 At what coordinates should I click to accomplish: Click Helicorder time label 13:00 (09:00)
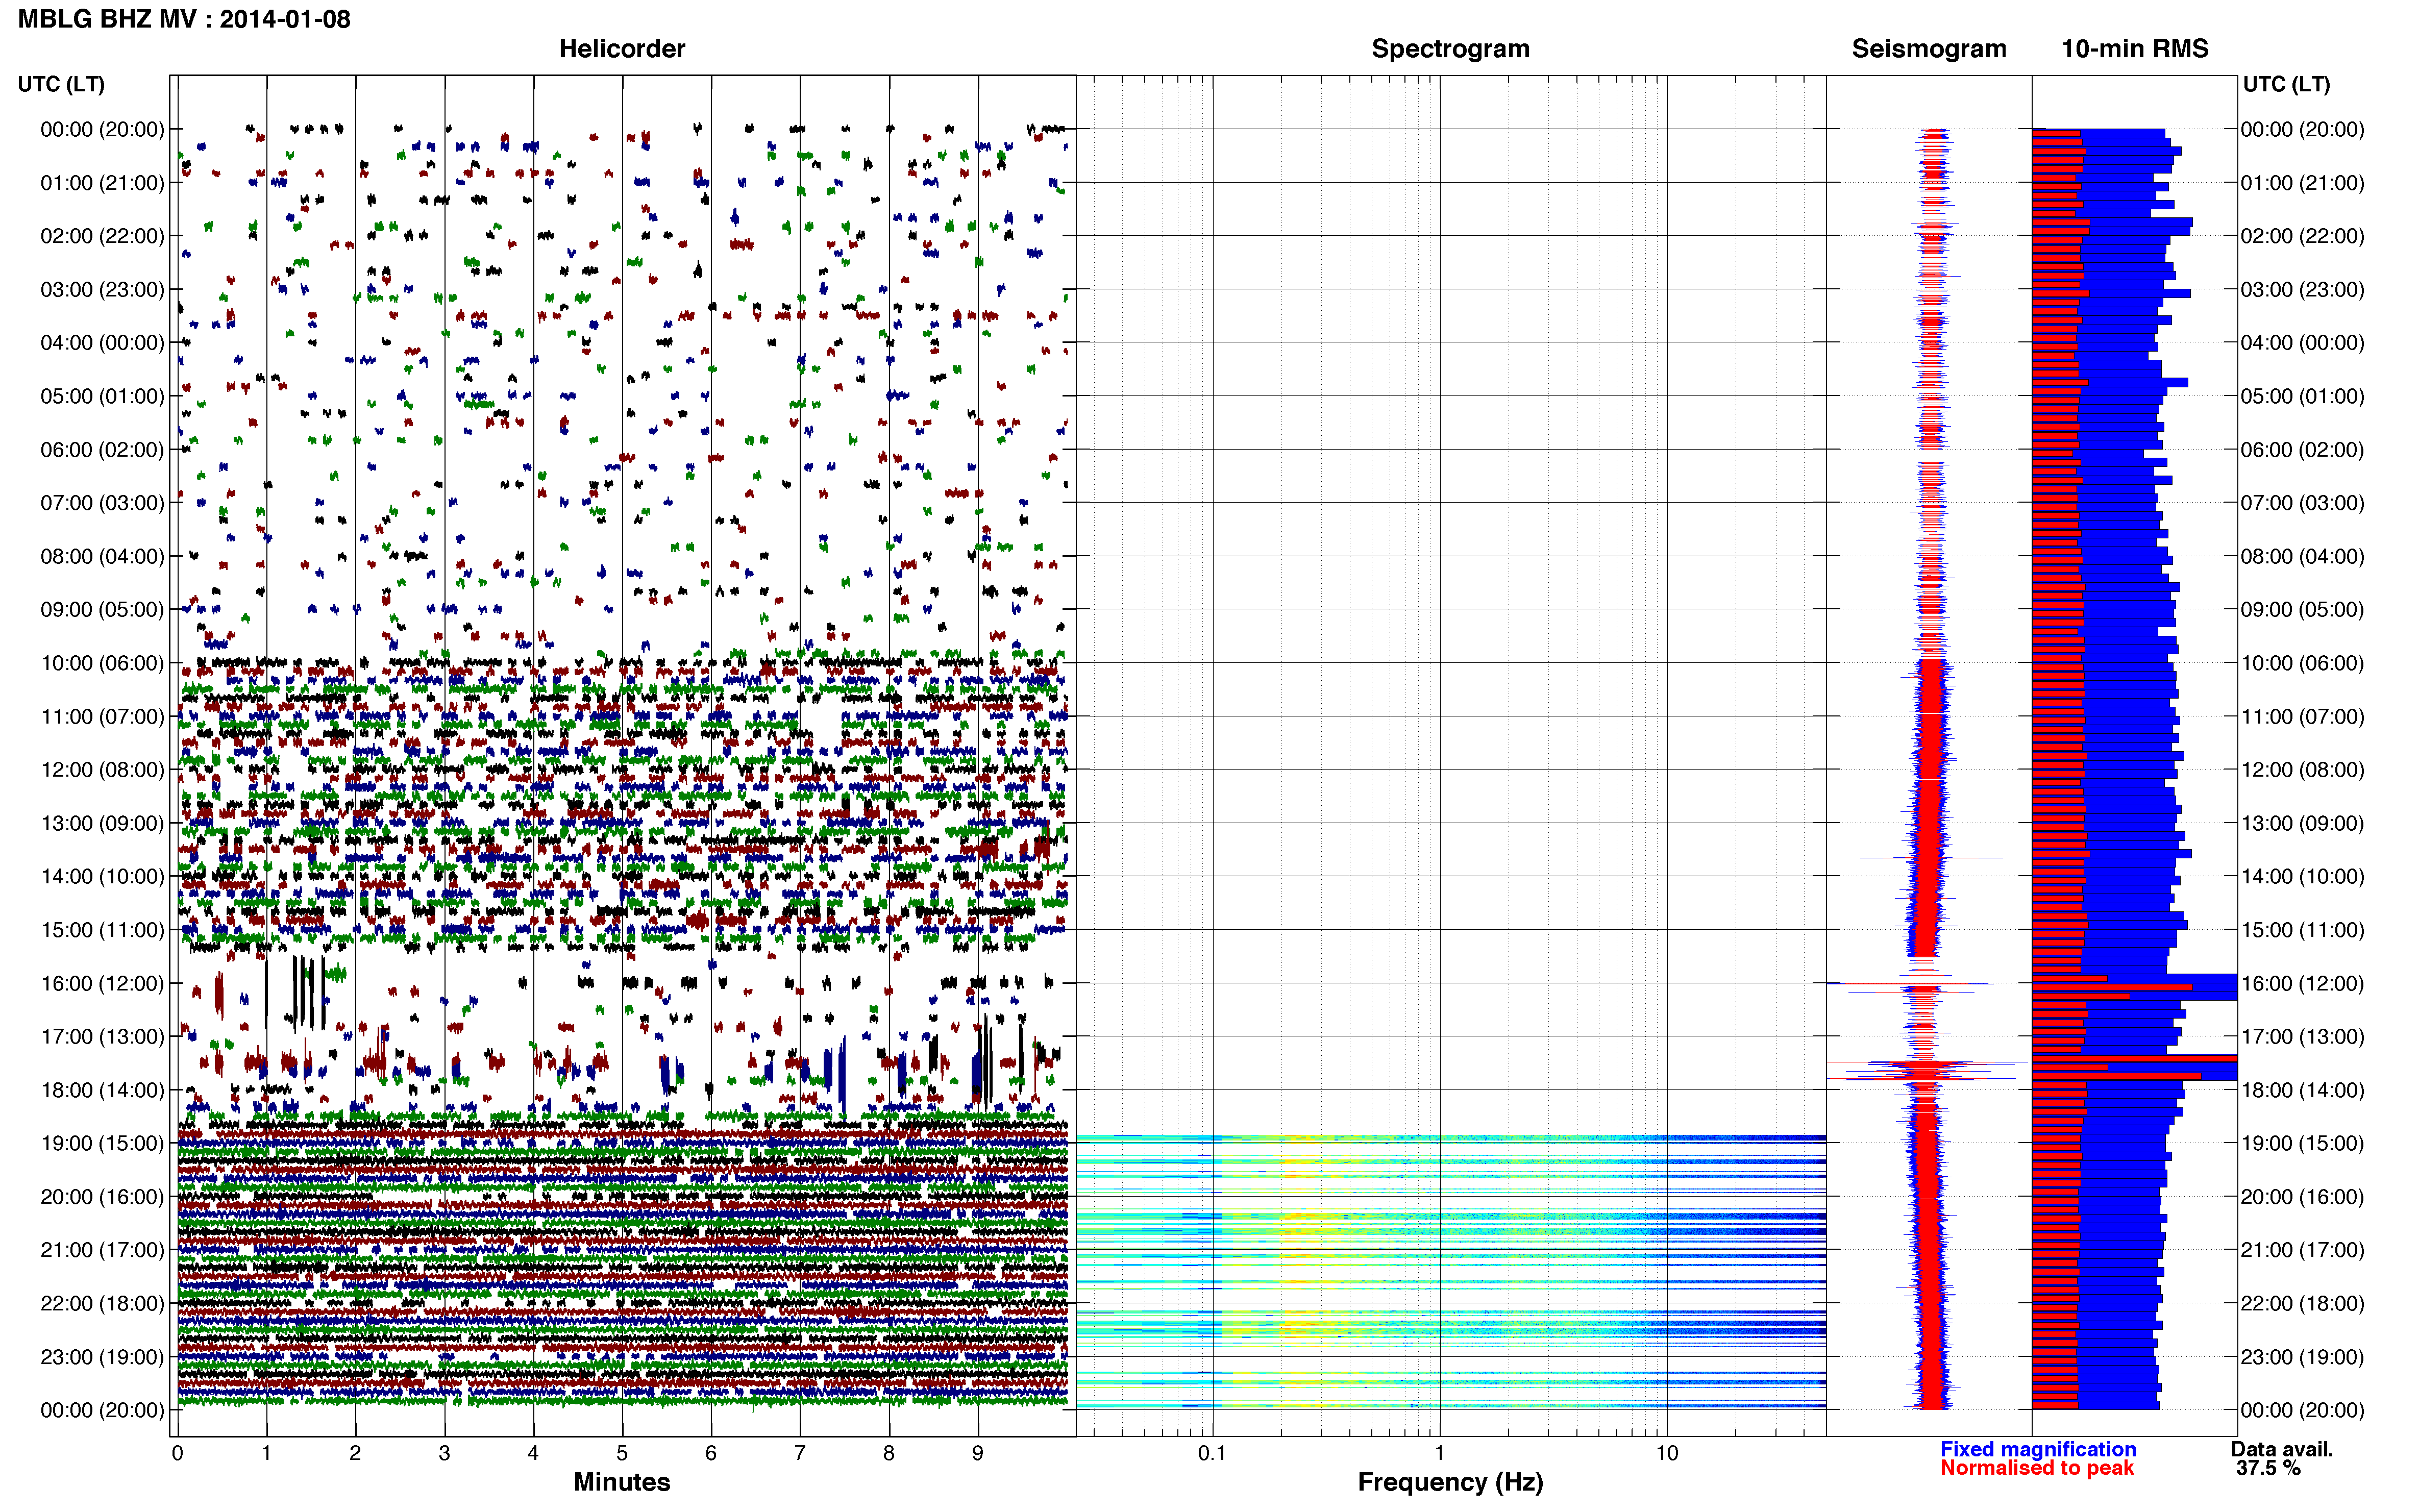coord(102,823)
